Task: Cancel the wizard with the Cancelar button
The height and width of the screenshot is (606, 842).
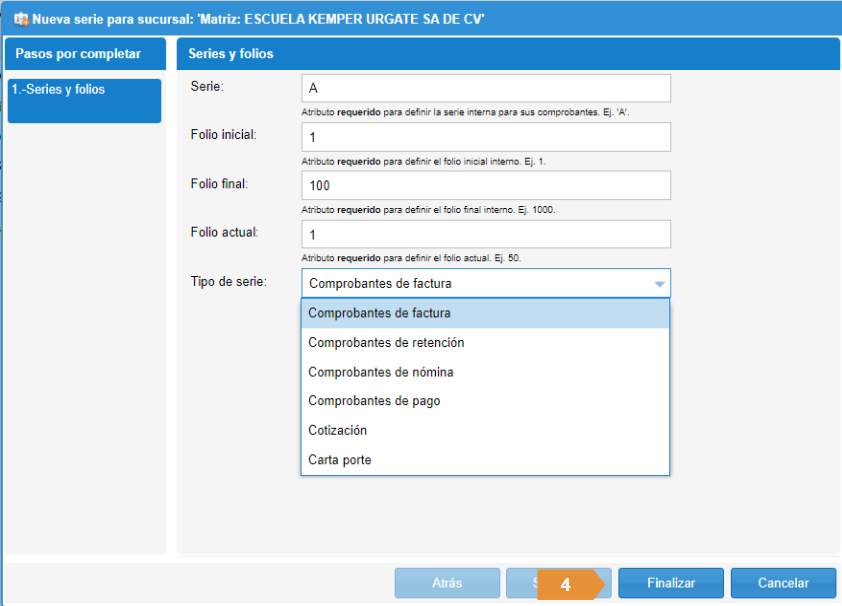Action: pyautogui.click(x=783, y=583)
